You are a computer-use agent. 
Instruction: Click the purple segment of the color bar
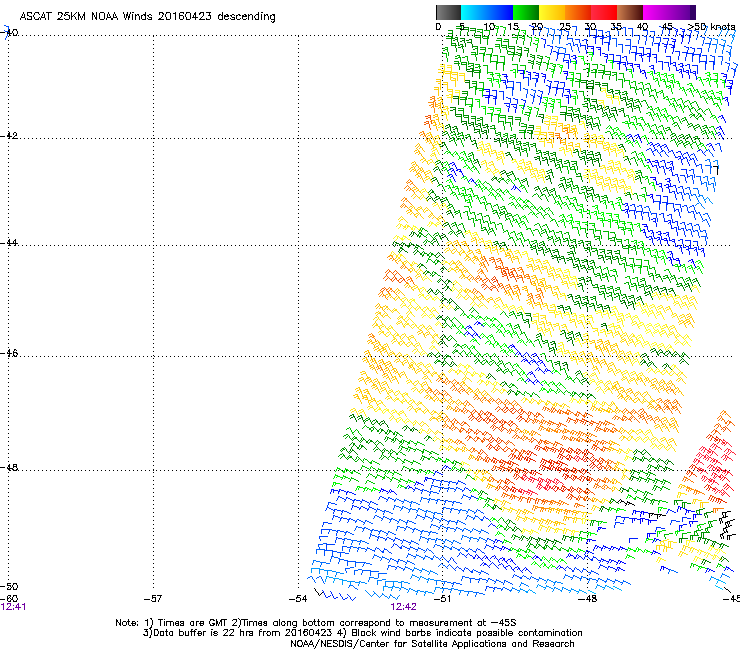[x=682, y=12]
